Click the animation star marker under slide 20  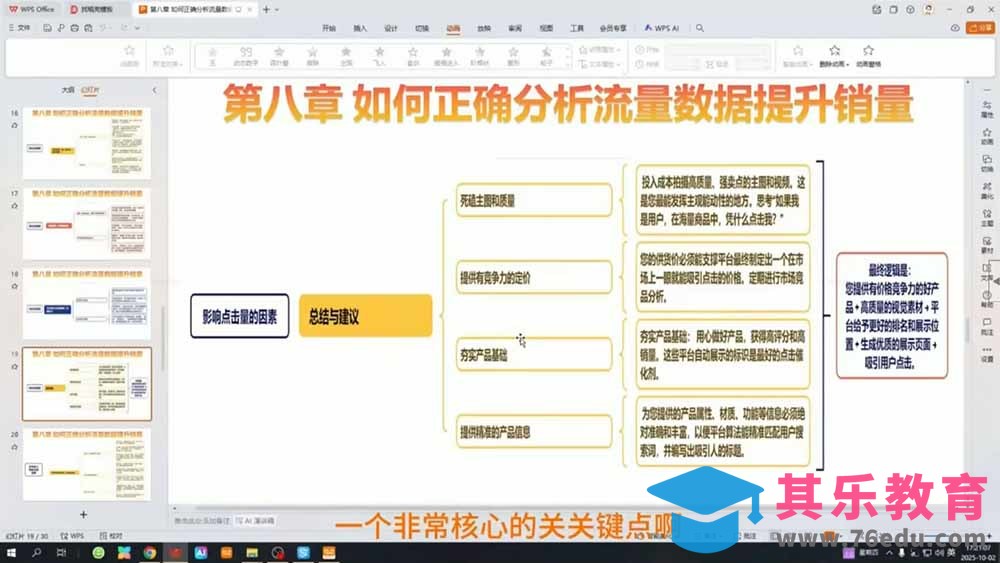click(15, 447)
